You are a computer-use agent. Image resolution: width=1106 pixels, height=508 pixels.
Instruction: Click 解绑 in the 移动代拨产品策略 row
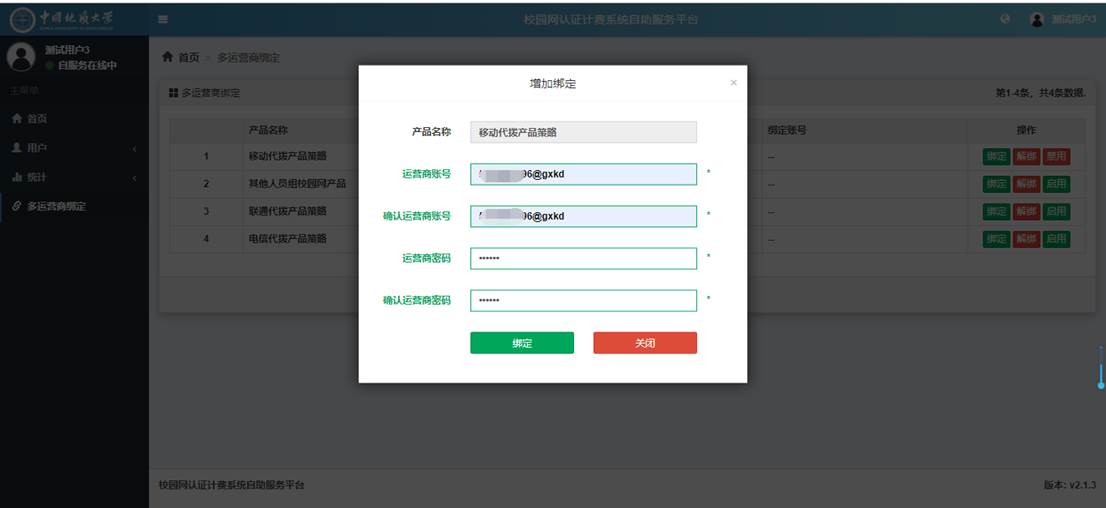pos(1026,156)
